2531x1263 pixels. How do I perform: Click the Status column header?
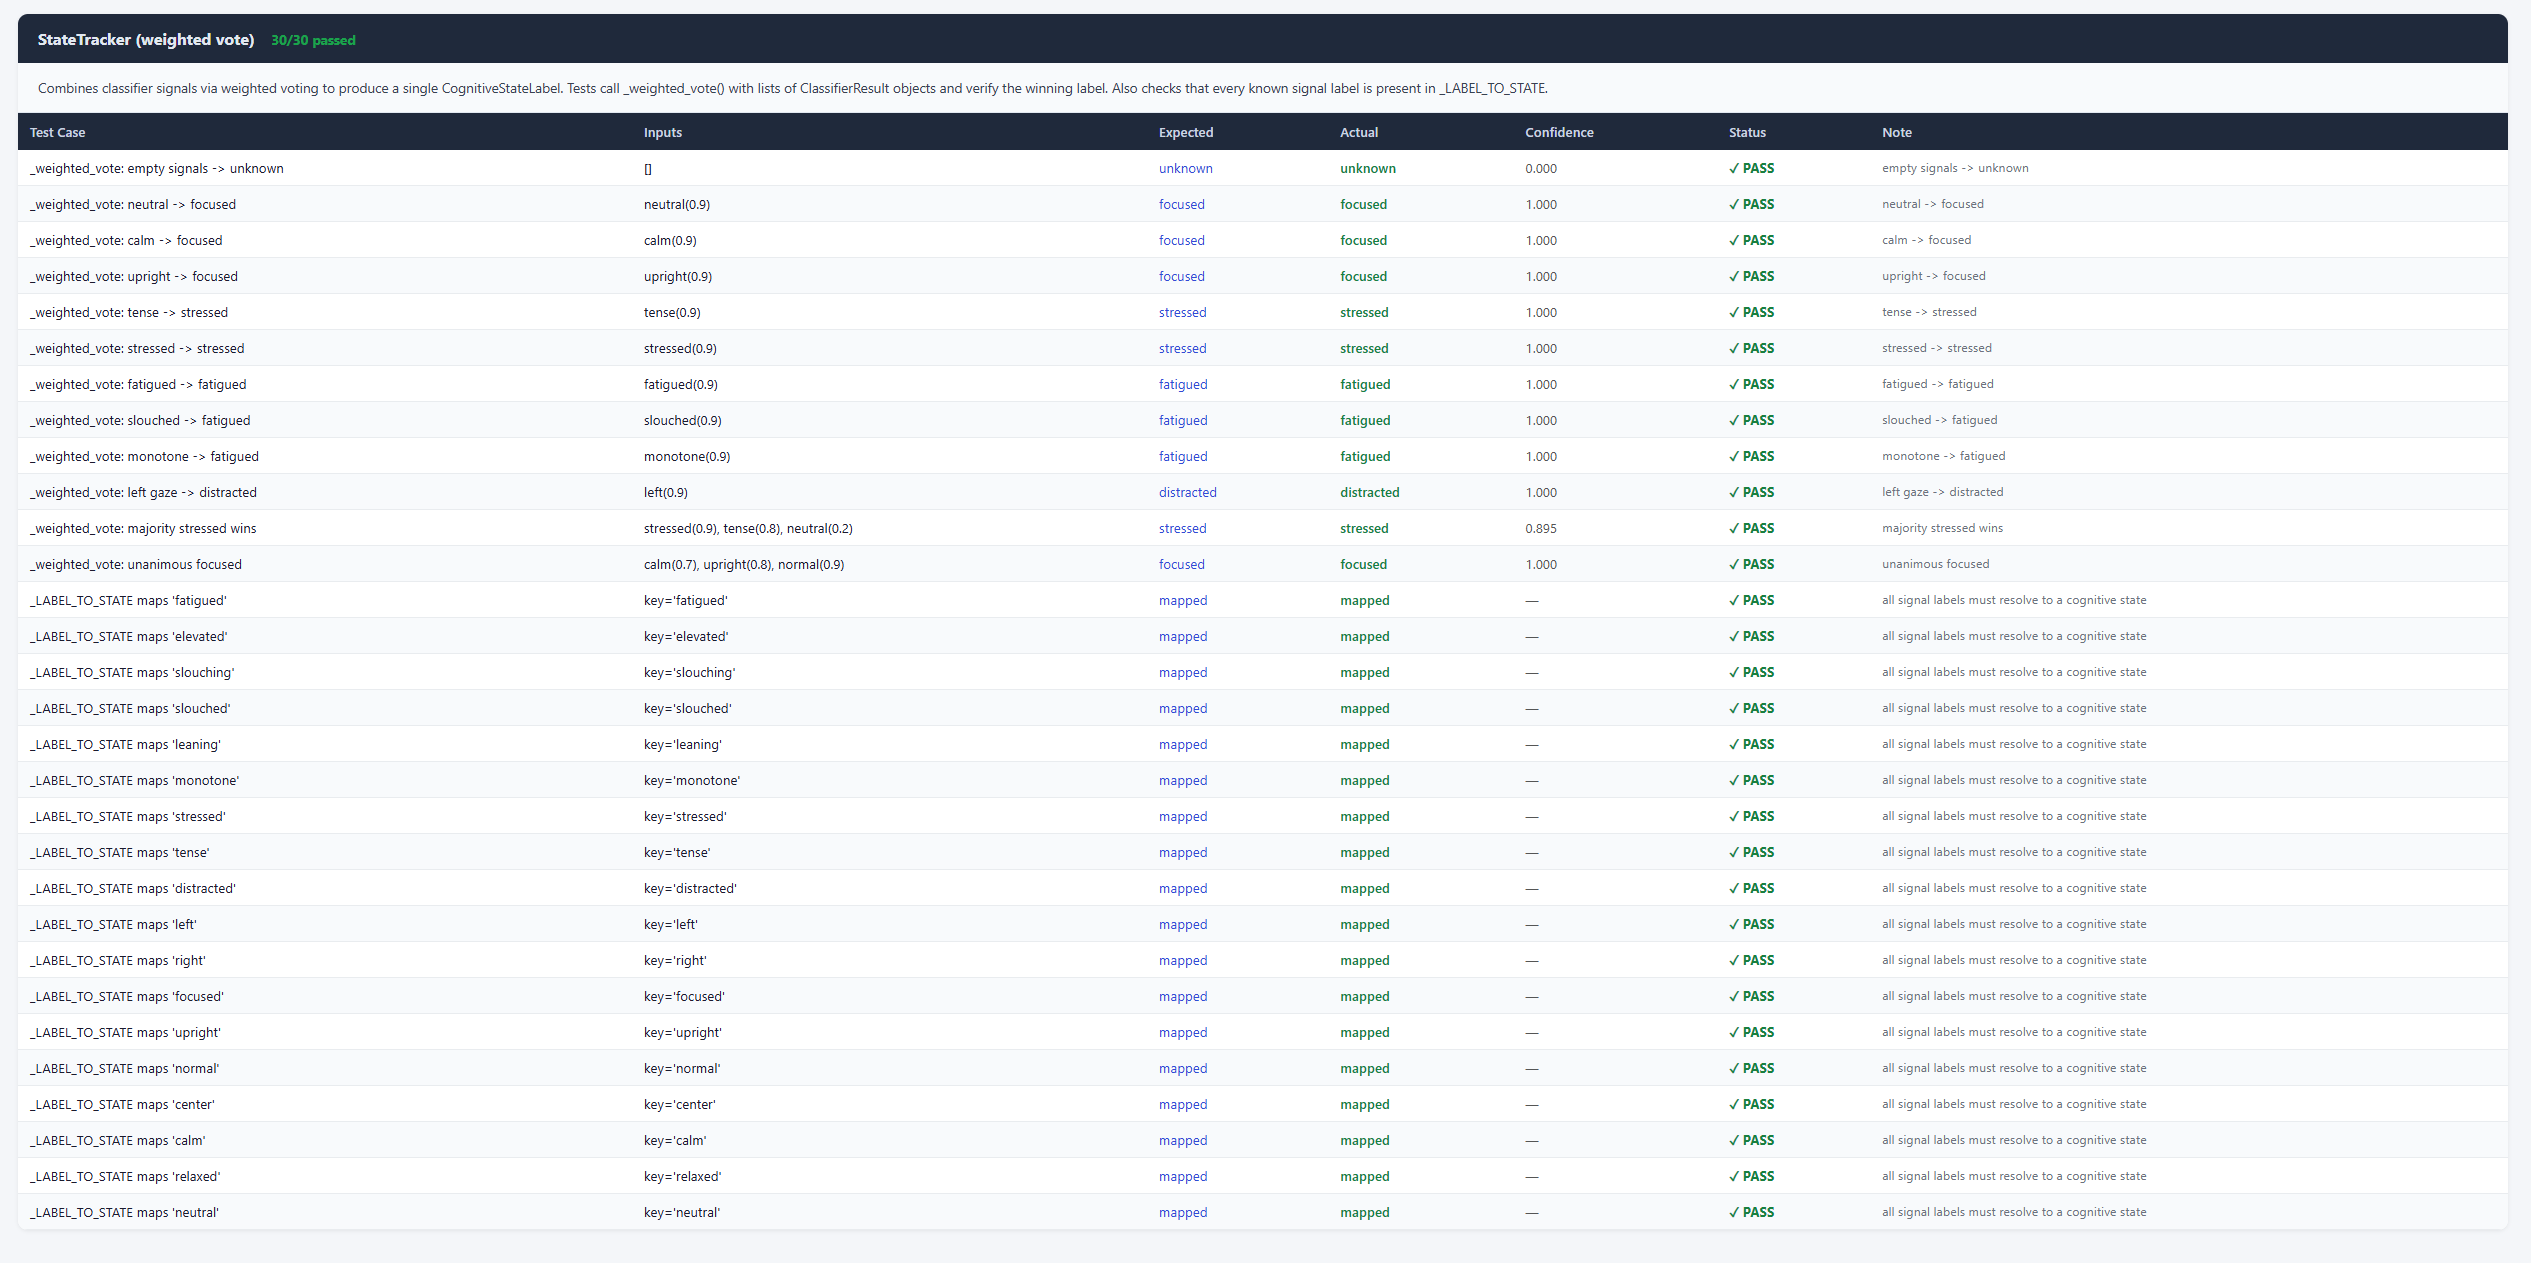(1746, 132)
